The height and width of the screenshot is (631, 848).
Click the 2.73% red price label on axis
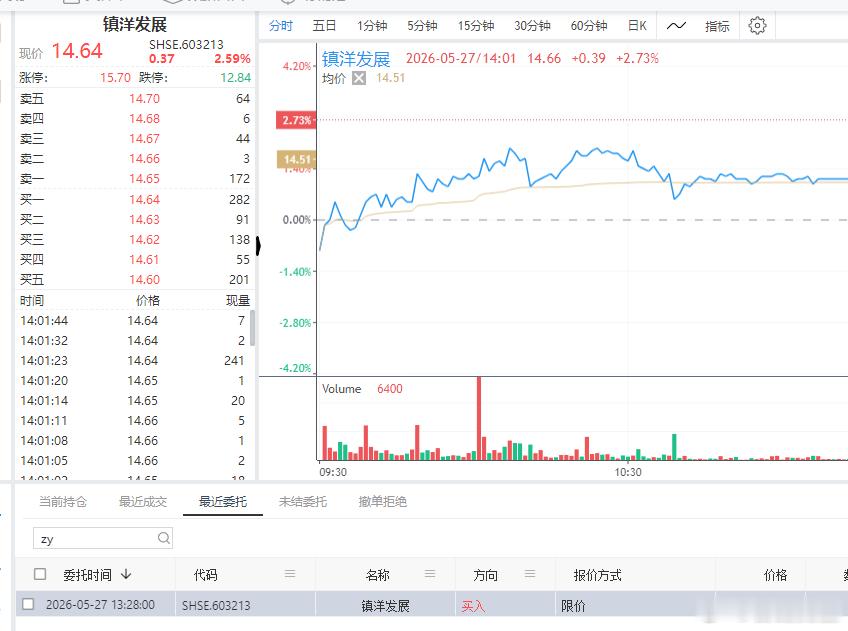click(296, 120)
